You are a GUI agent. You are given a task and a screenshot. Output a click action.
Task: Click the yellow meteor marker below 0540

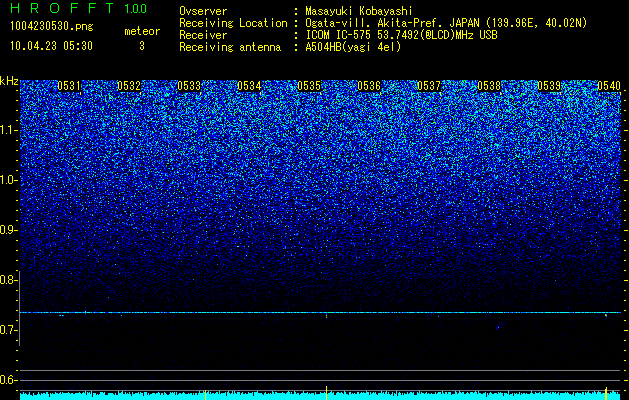pos(606,393)
